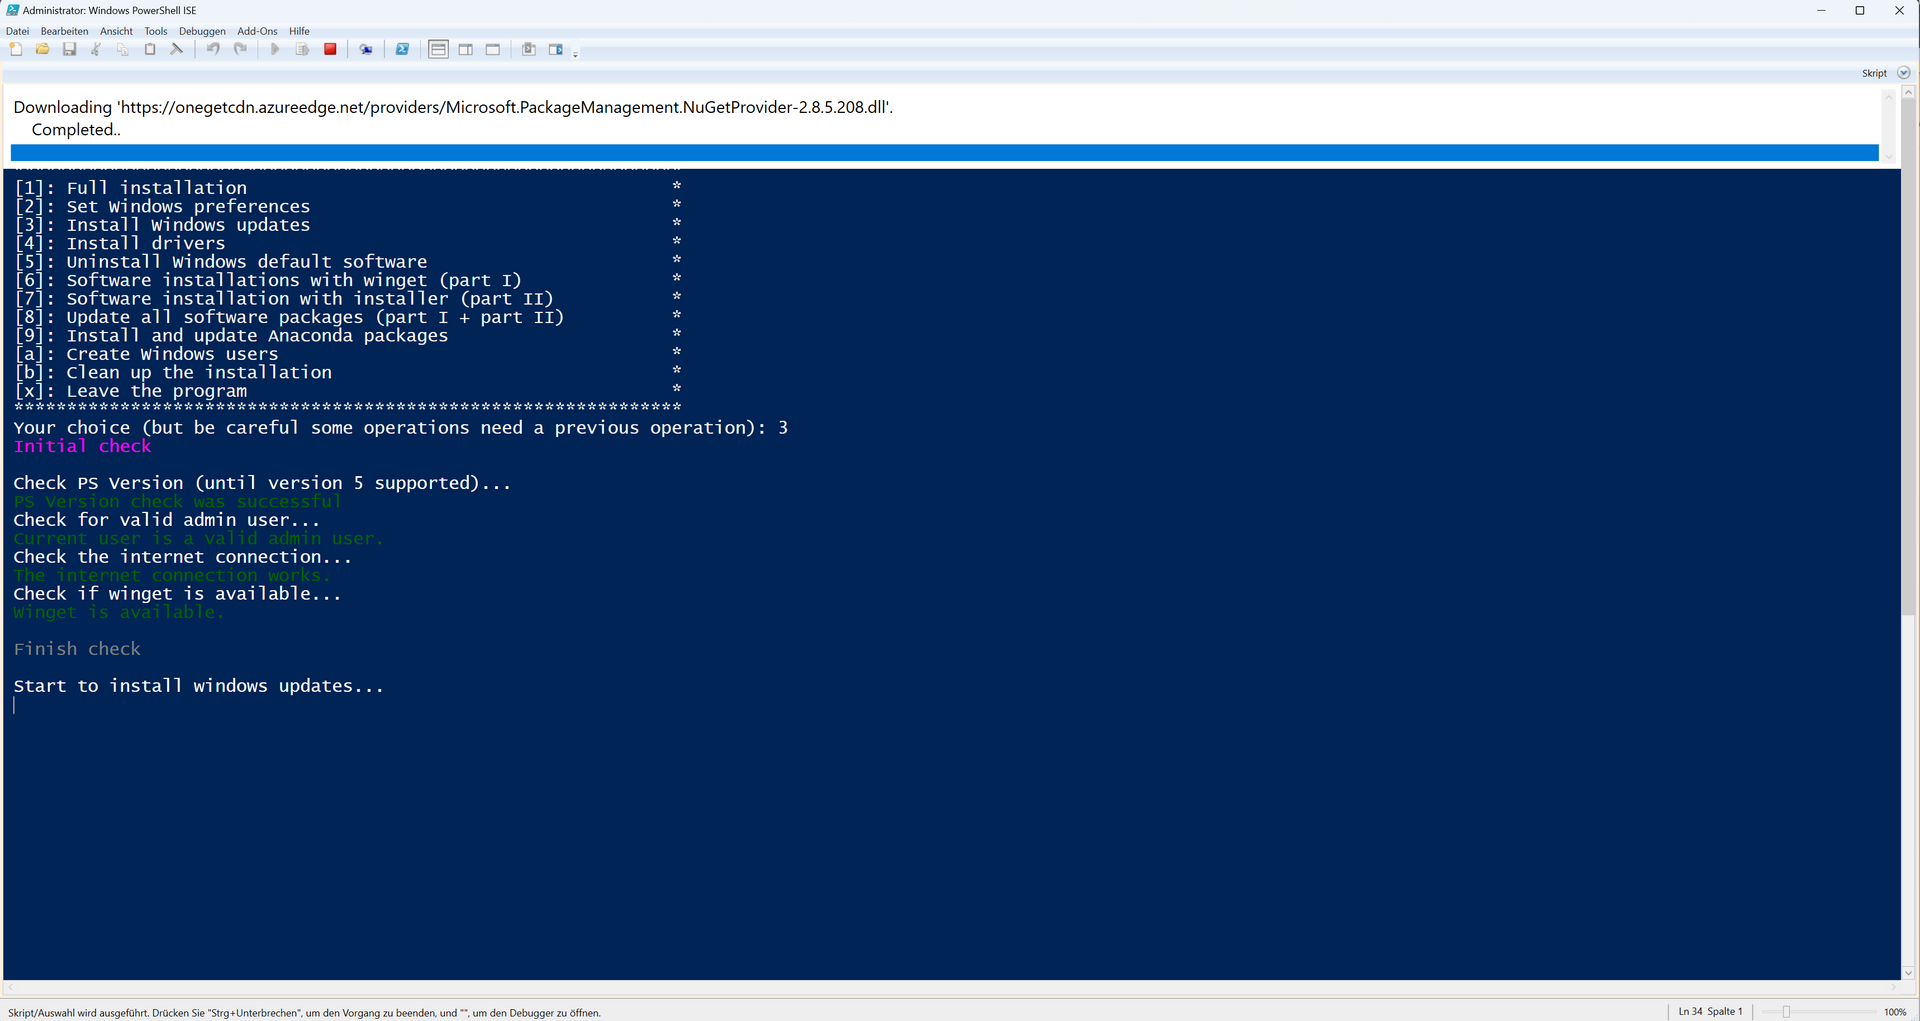Click '[5]: Uninstall Windows default software' line
The height and width of the screenshot is (1021, 1920).
(x=221, y=262)
